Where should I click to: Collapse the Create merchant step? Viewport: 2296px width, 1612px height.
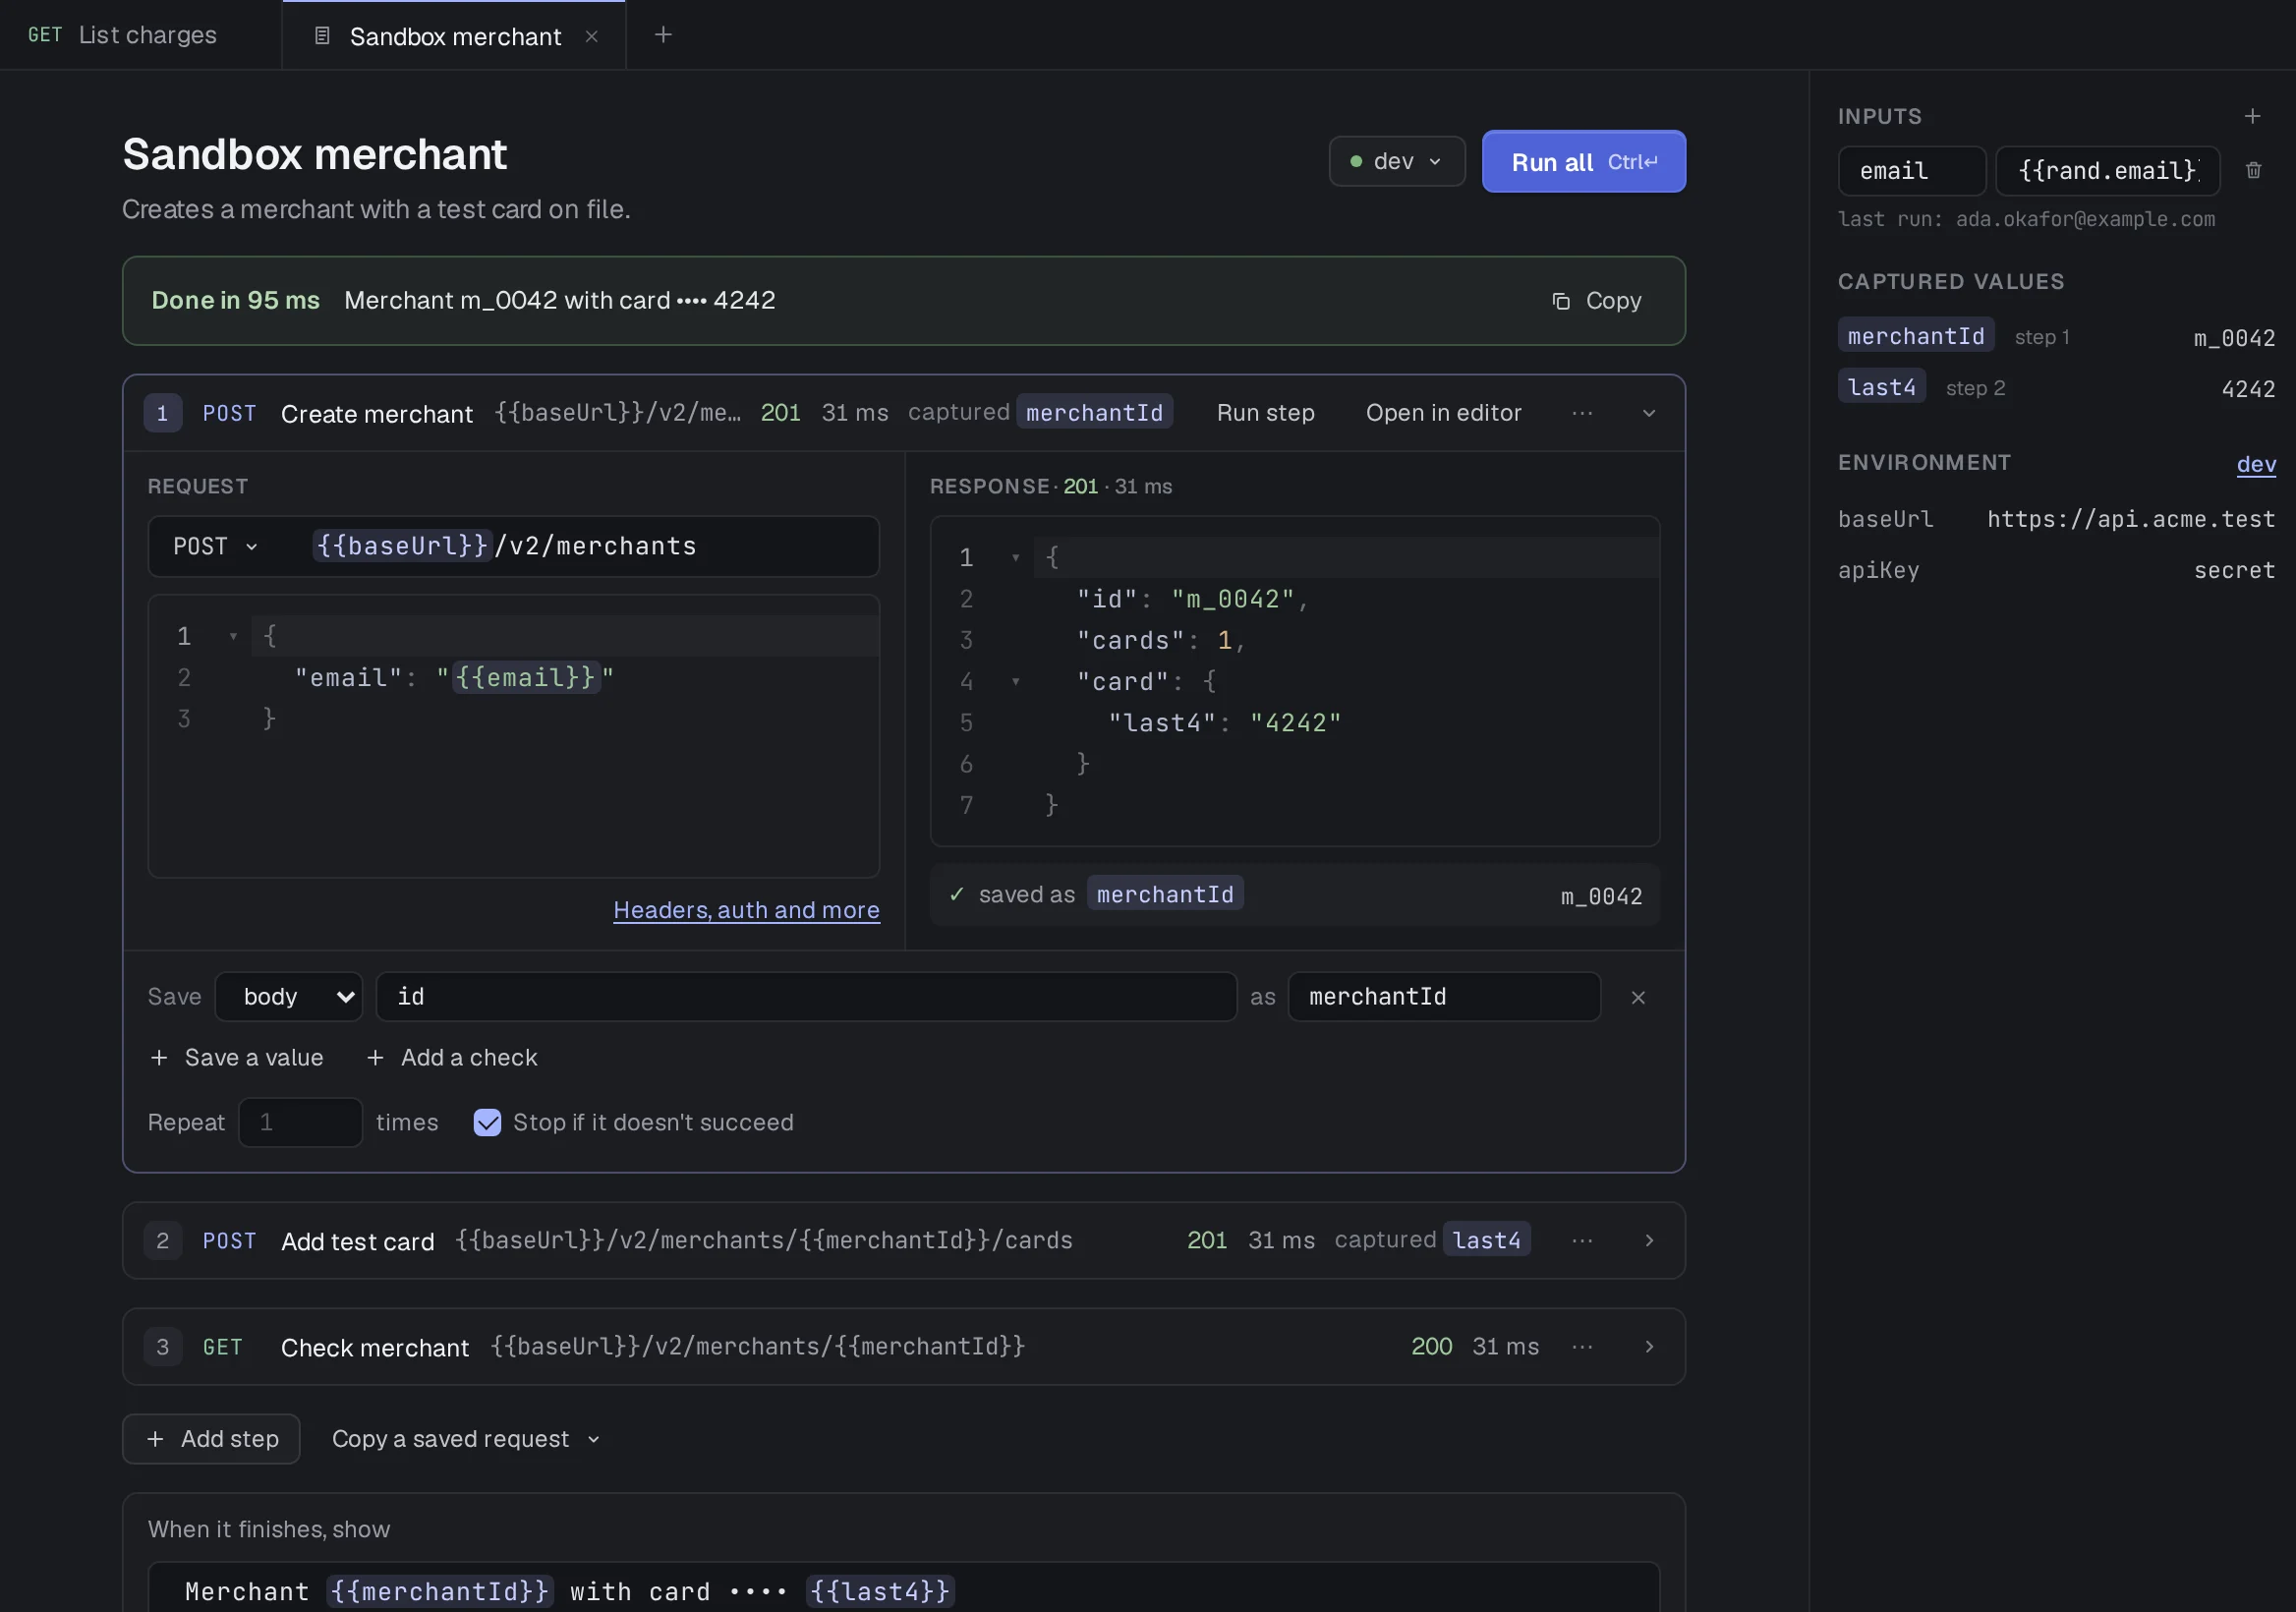1649,413
